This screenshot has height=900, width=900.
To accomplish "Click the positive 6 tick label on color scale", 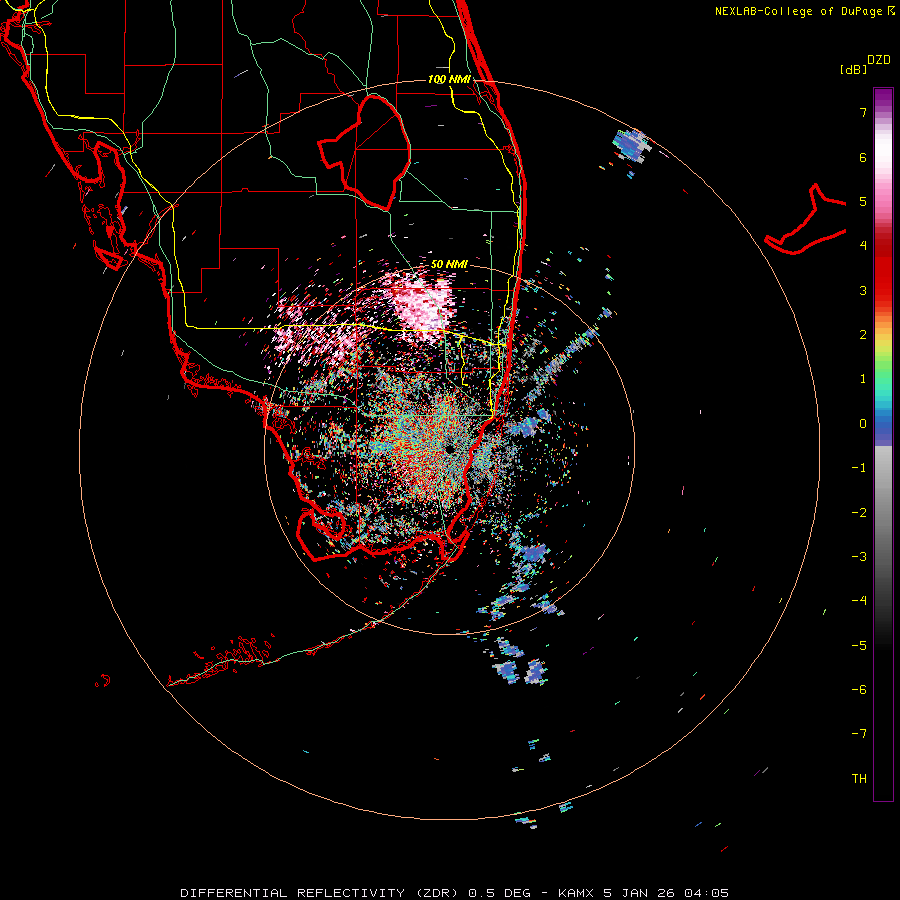I will (x=863, y=157).
